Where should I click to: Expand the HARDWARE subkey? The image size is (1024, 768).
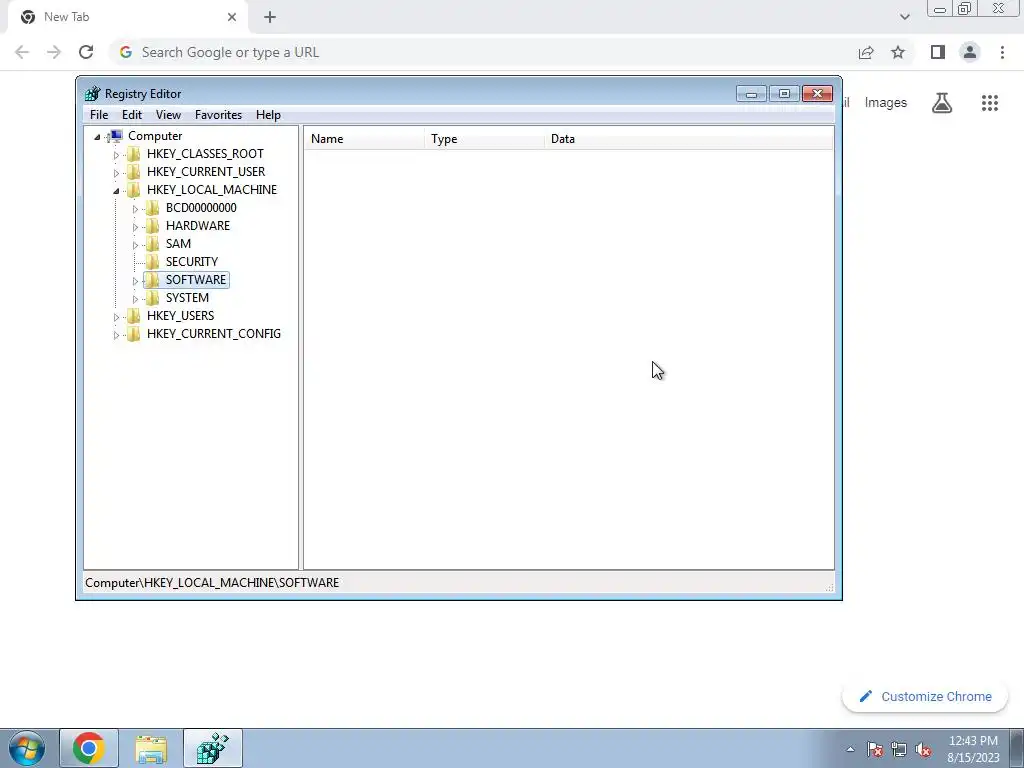click(135, 227)
